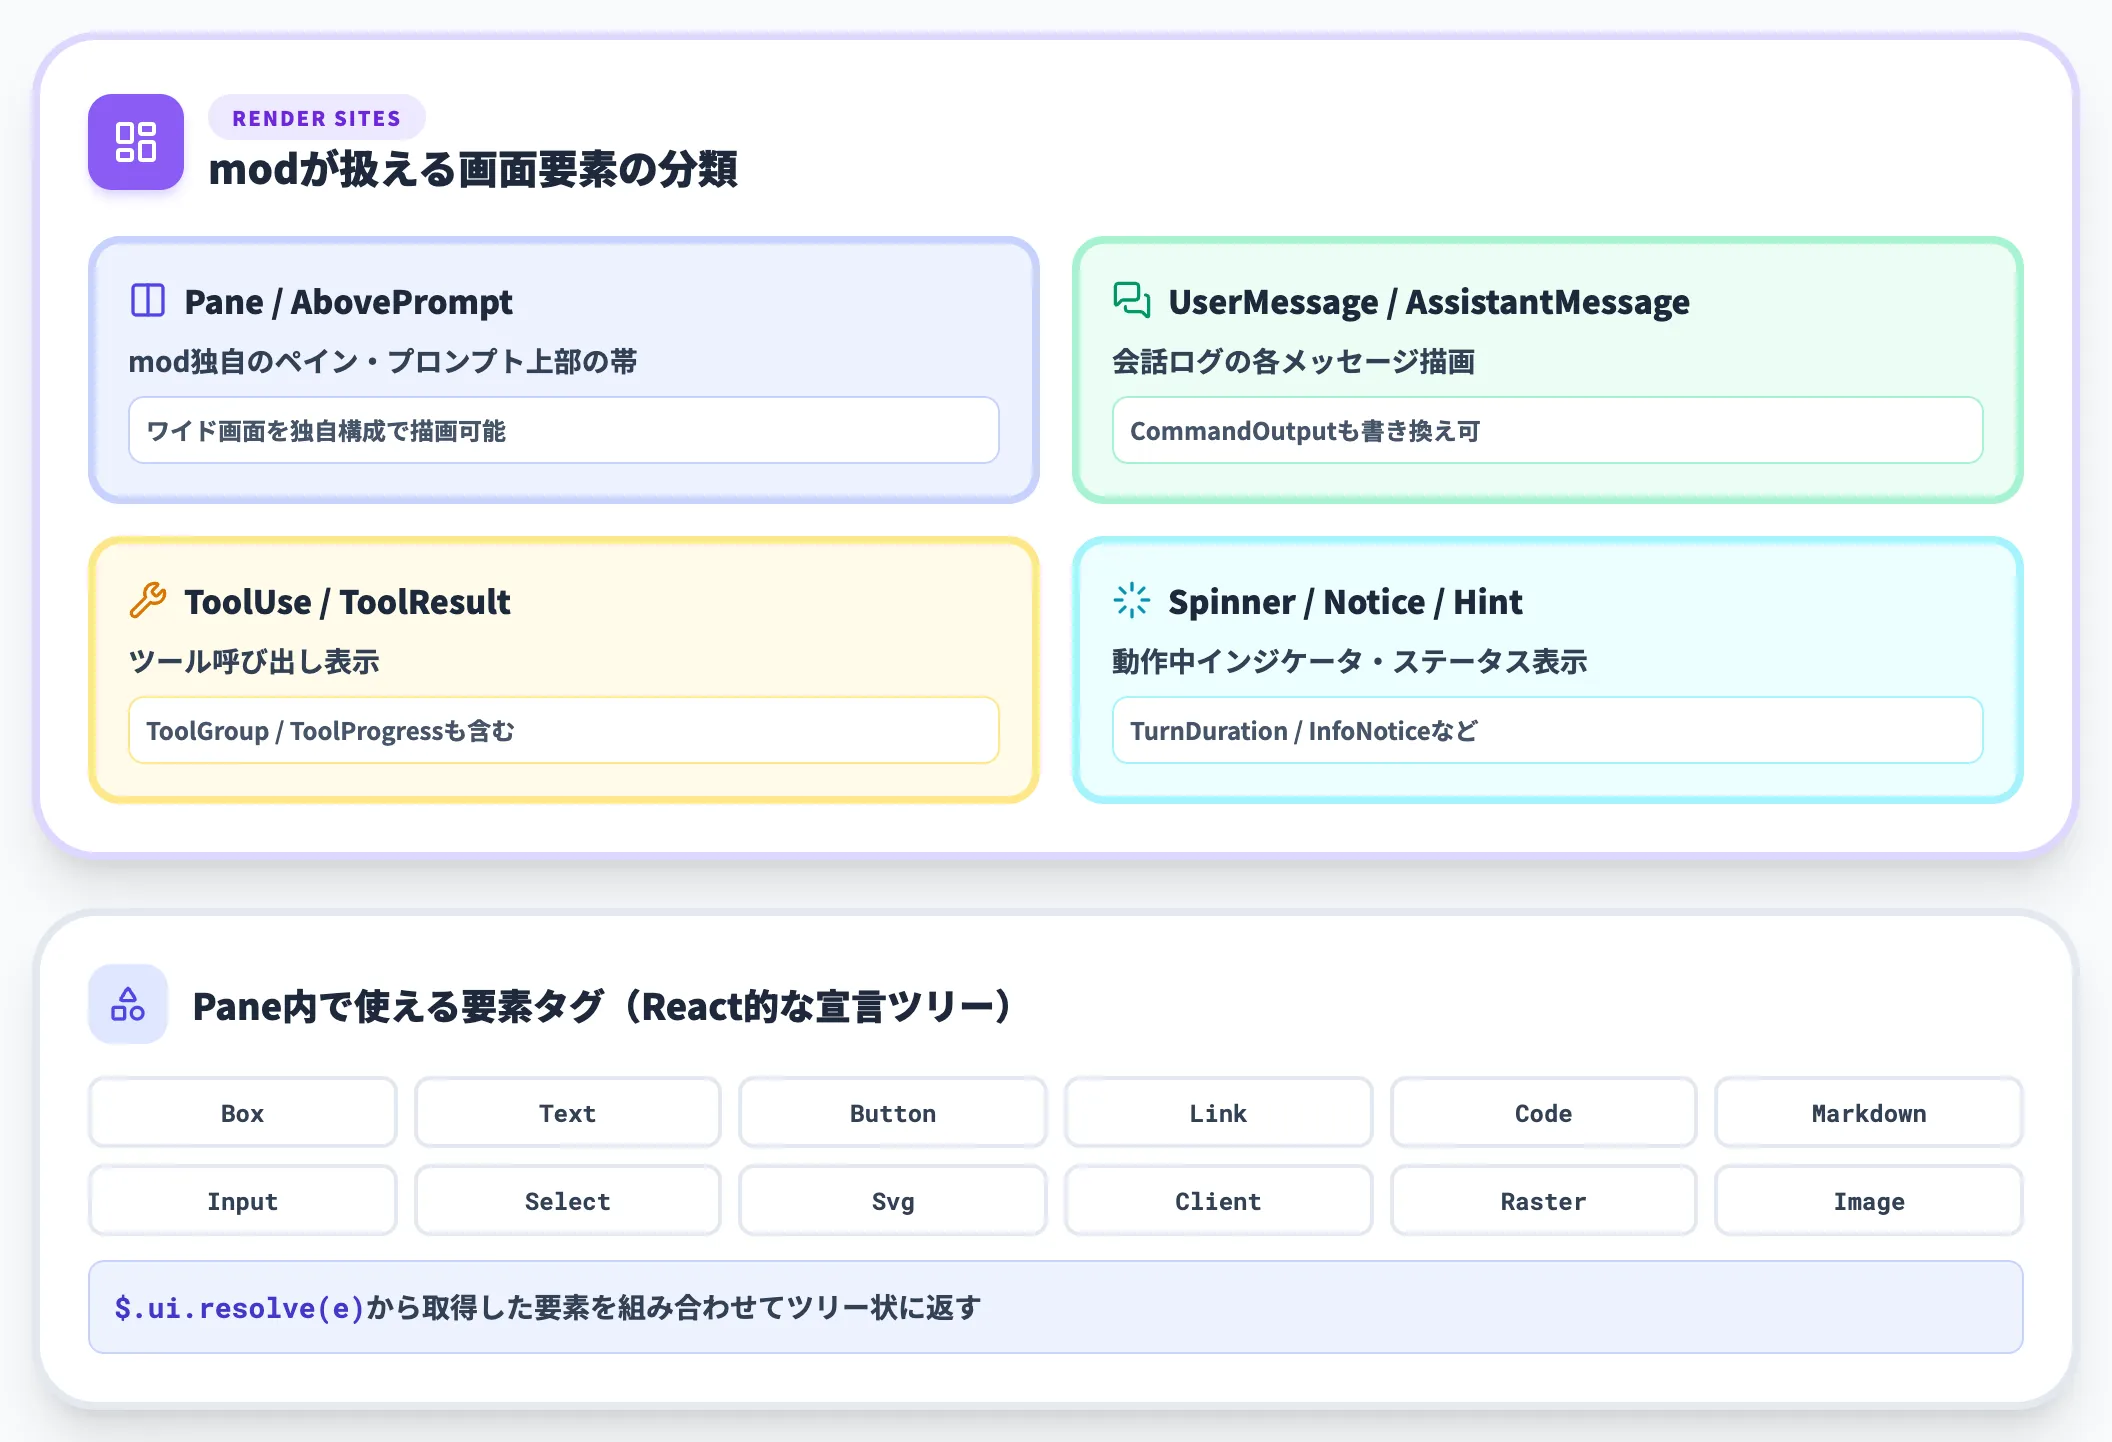Screen dimensions: 2112x1442
Task: Click the Svg tag
Action: pos(893,1201)
